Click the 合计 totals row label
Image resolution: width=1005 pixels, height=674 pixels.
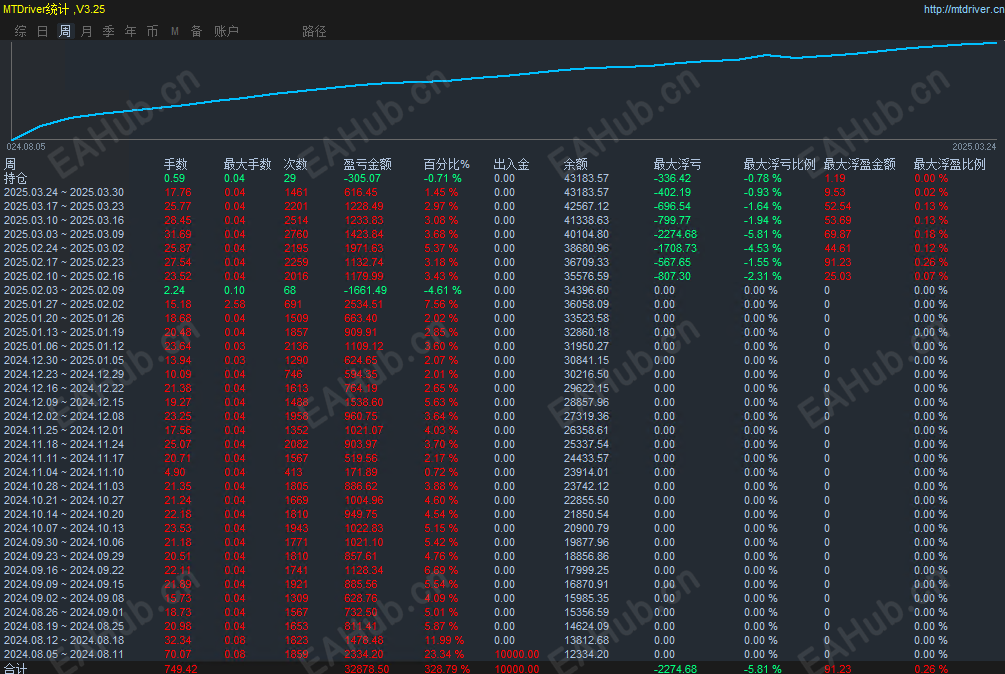tap(15, 668)
